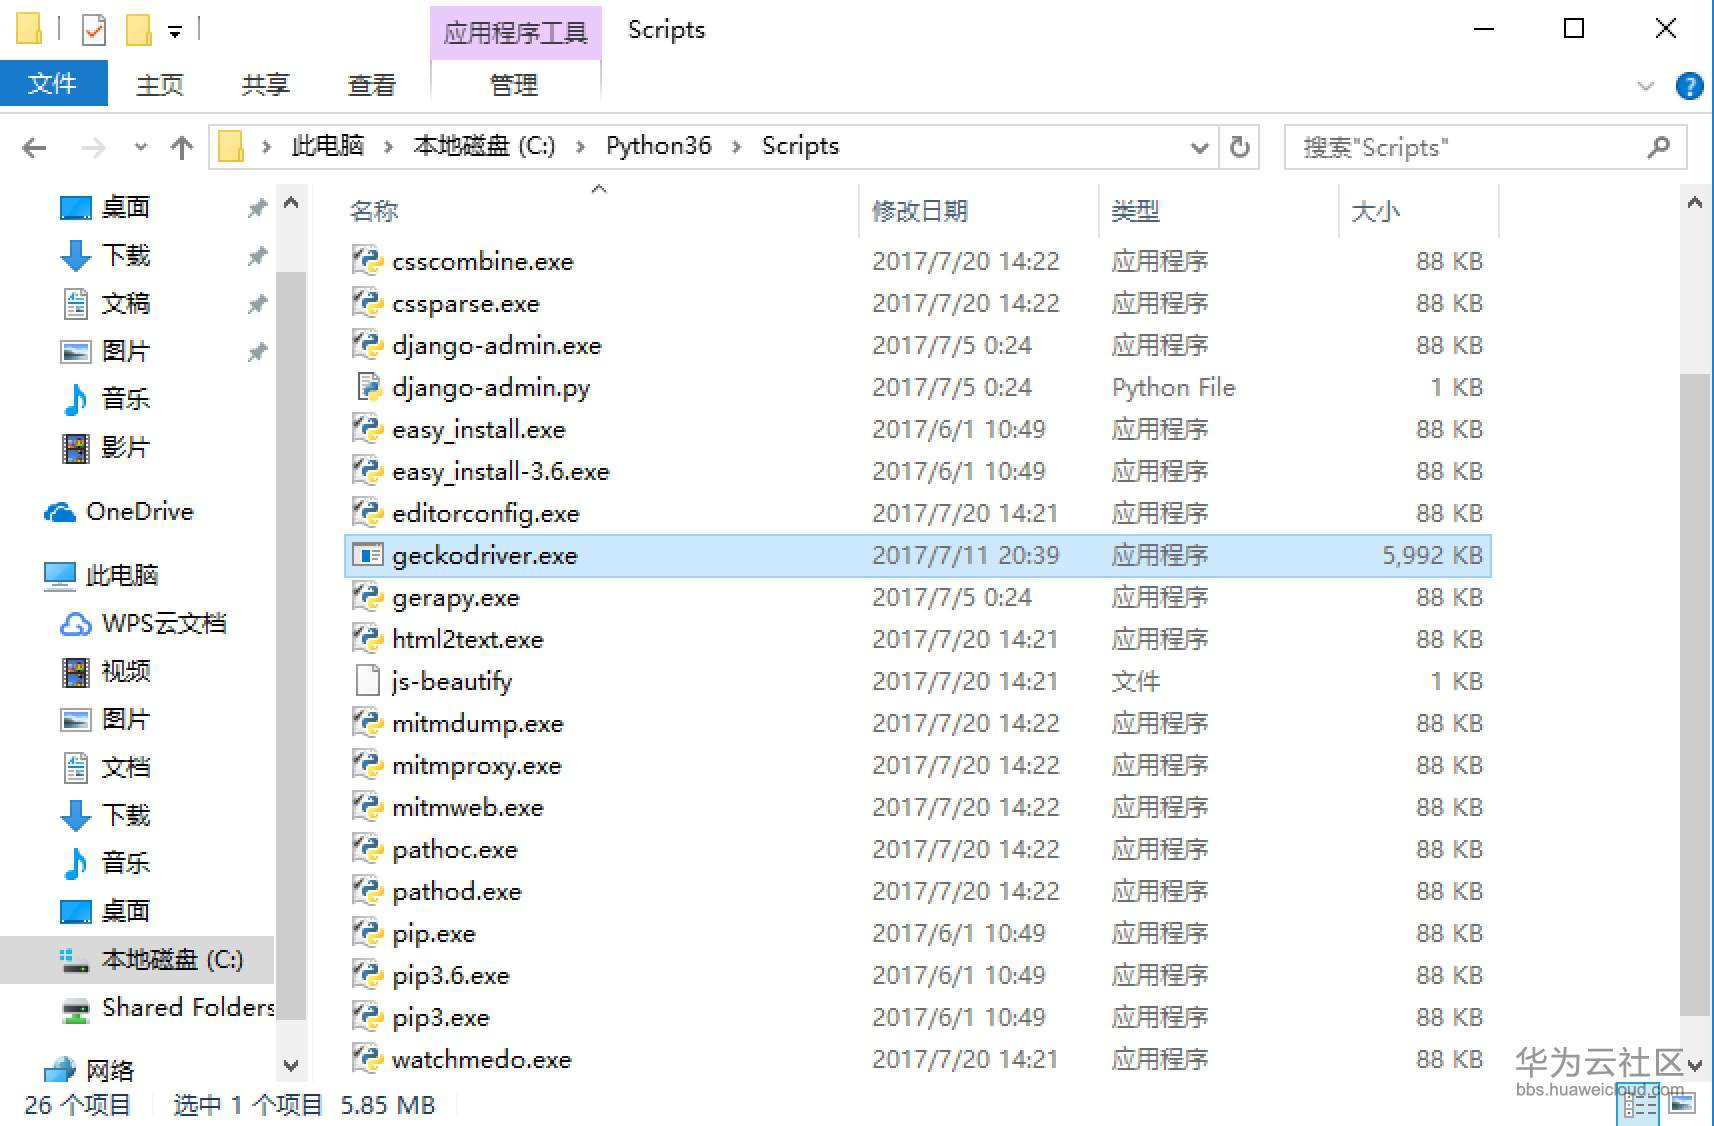
Task: Expand breadcrumb arrow after 本地磁盘 (C:)
Action: tap(580, 147)
